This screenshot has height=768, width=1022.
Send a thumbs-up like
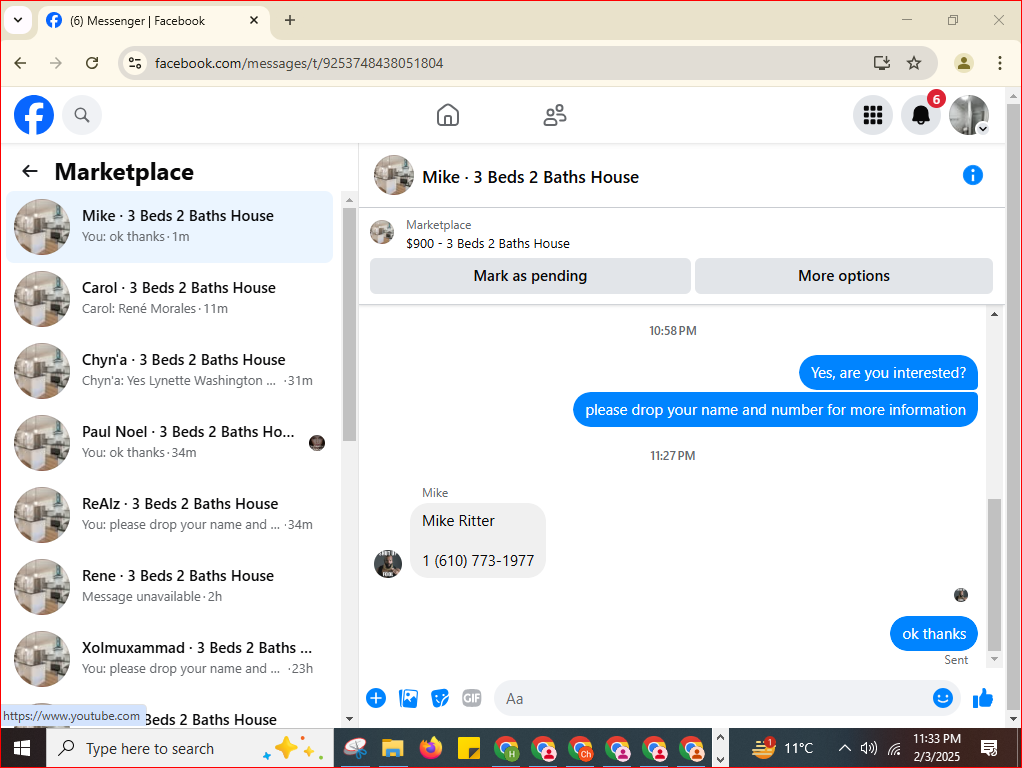(982, 698)
